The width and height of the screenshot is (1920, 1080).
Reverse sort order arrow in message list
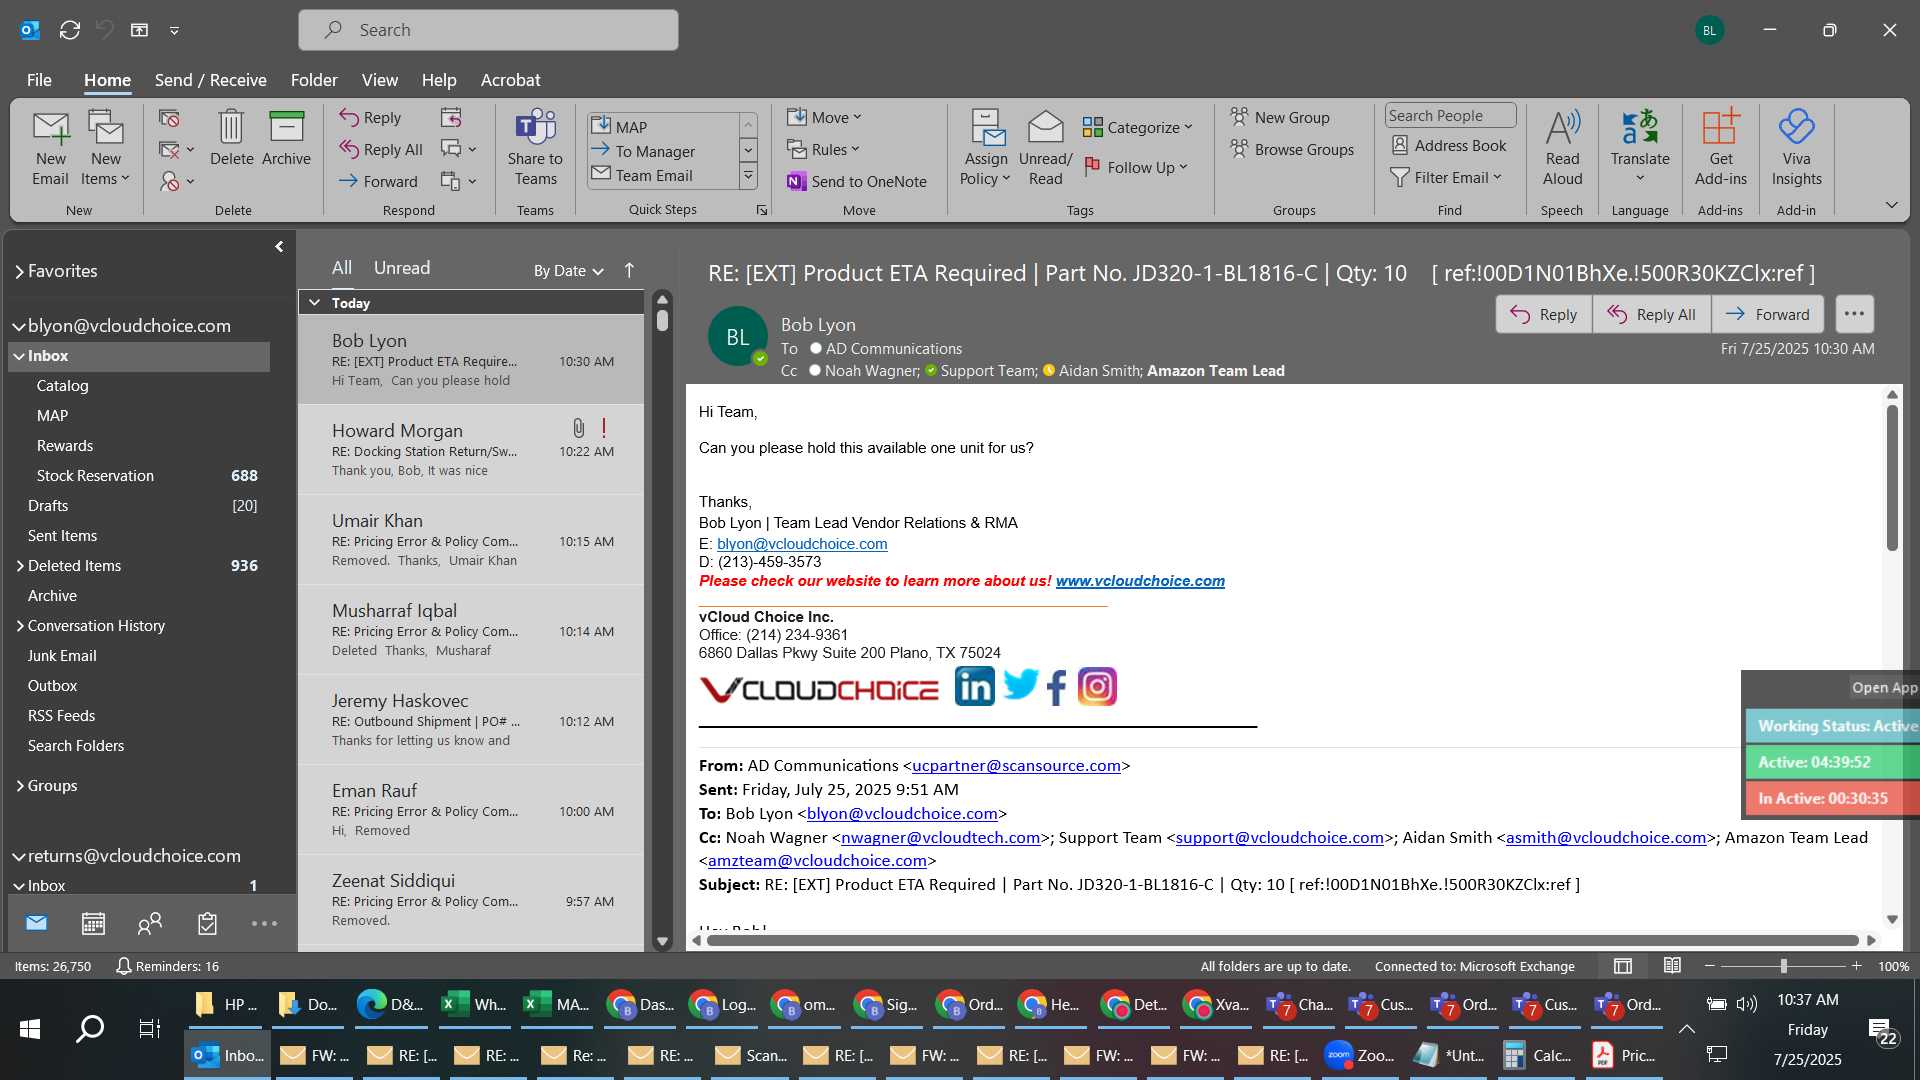click(629, 270)
